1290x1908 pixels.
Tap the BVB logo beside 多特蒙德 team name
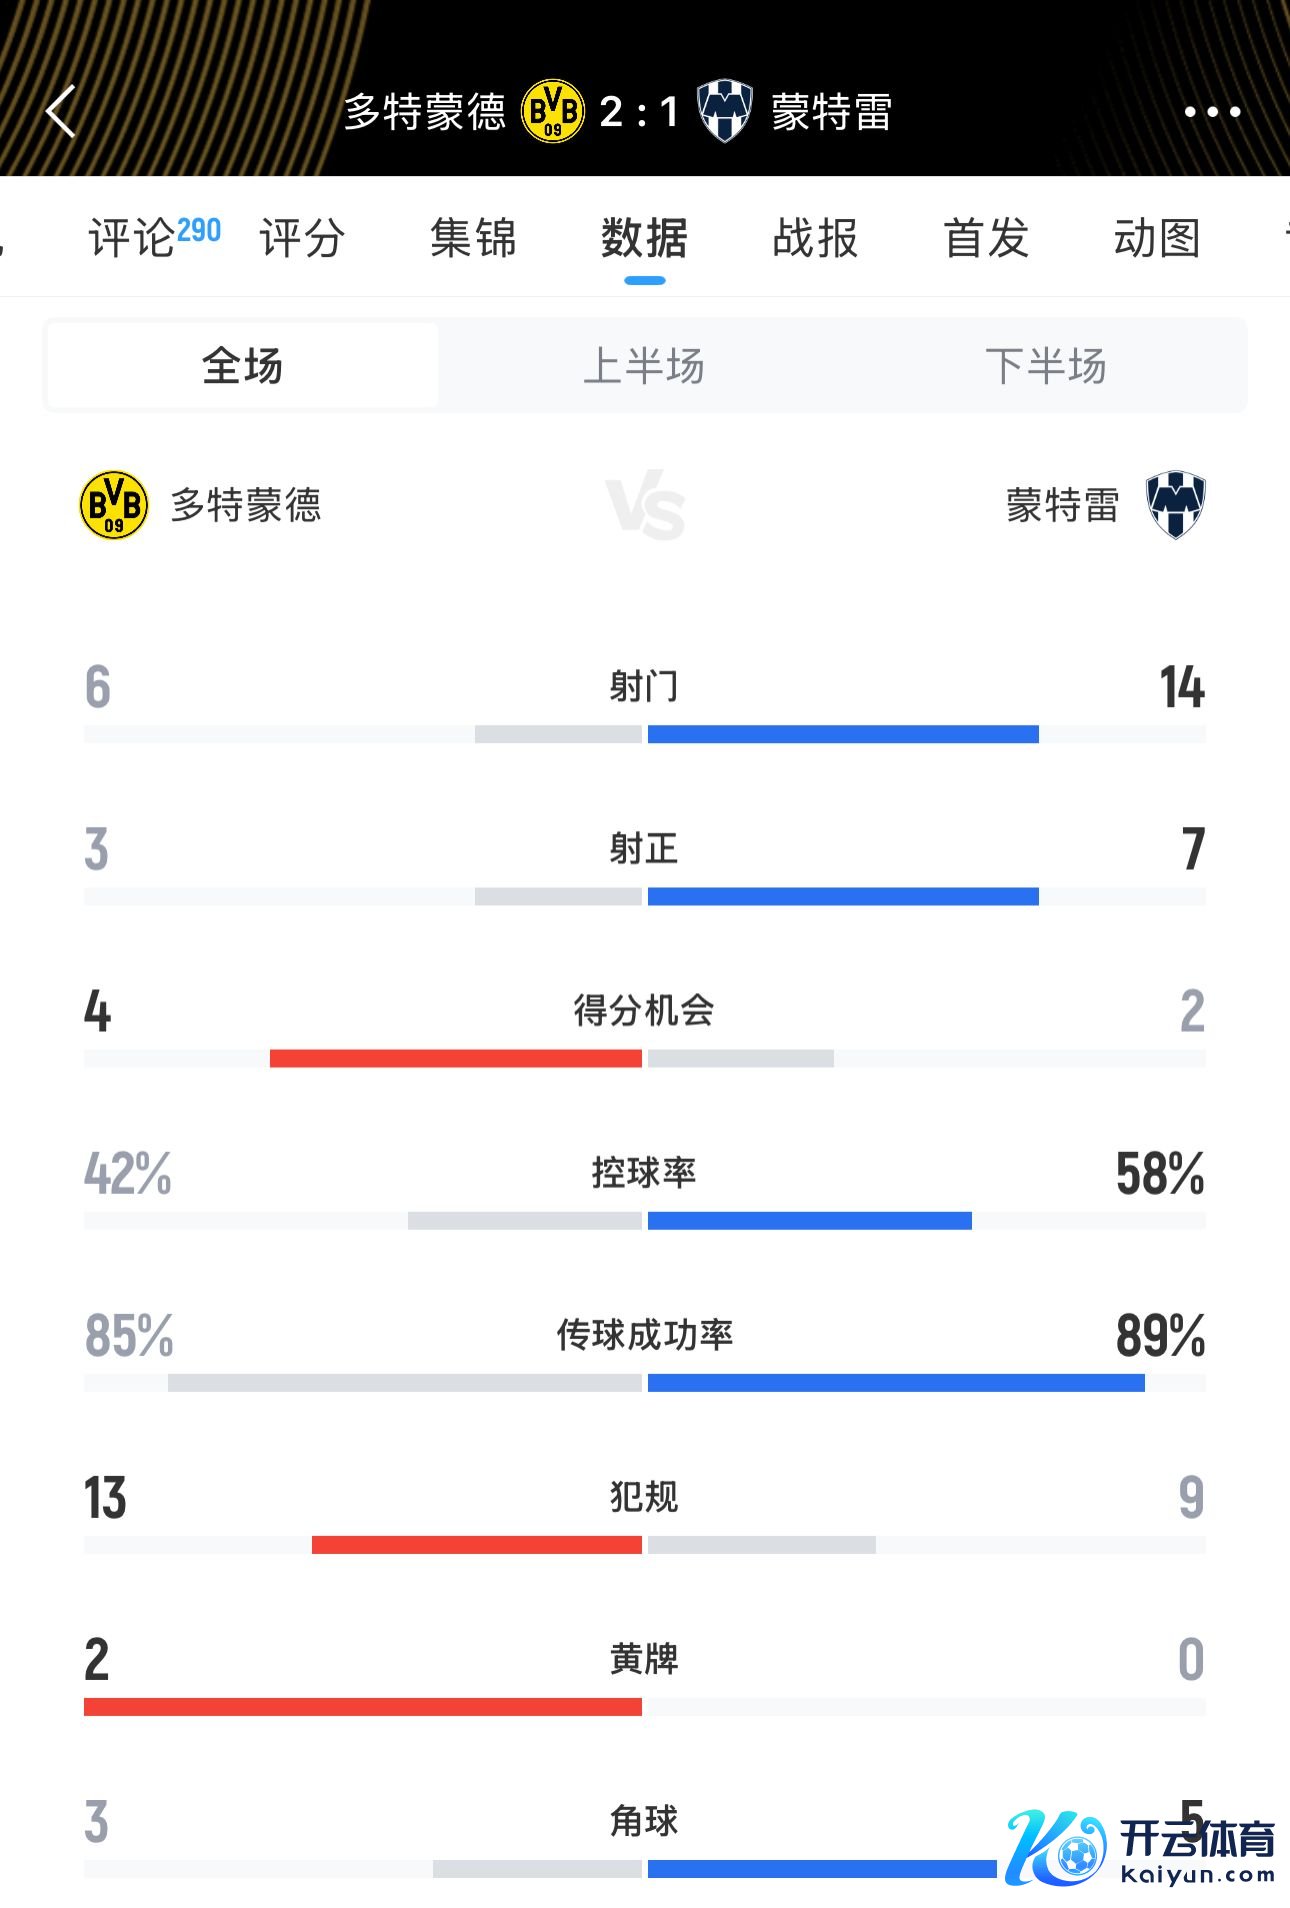point(114,505)
